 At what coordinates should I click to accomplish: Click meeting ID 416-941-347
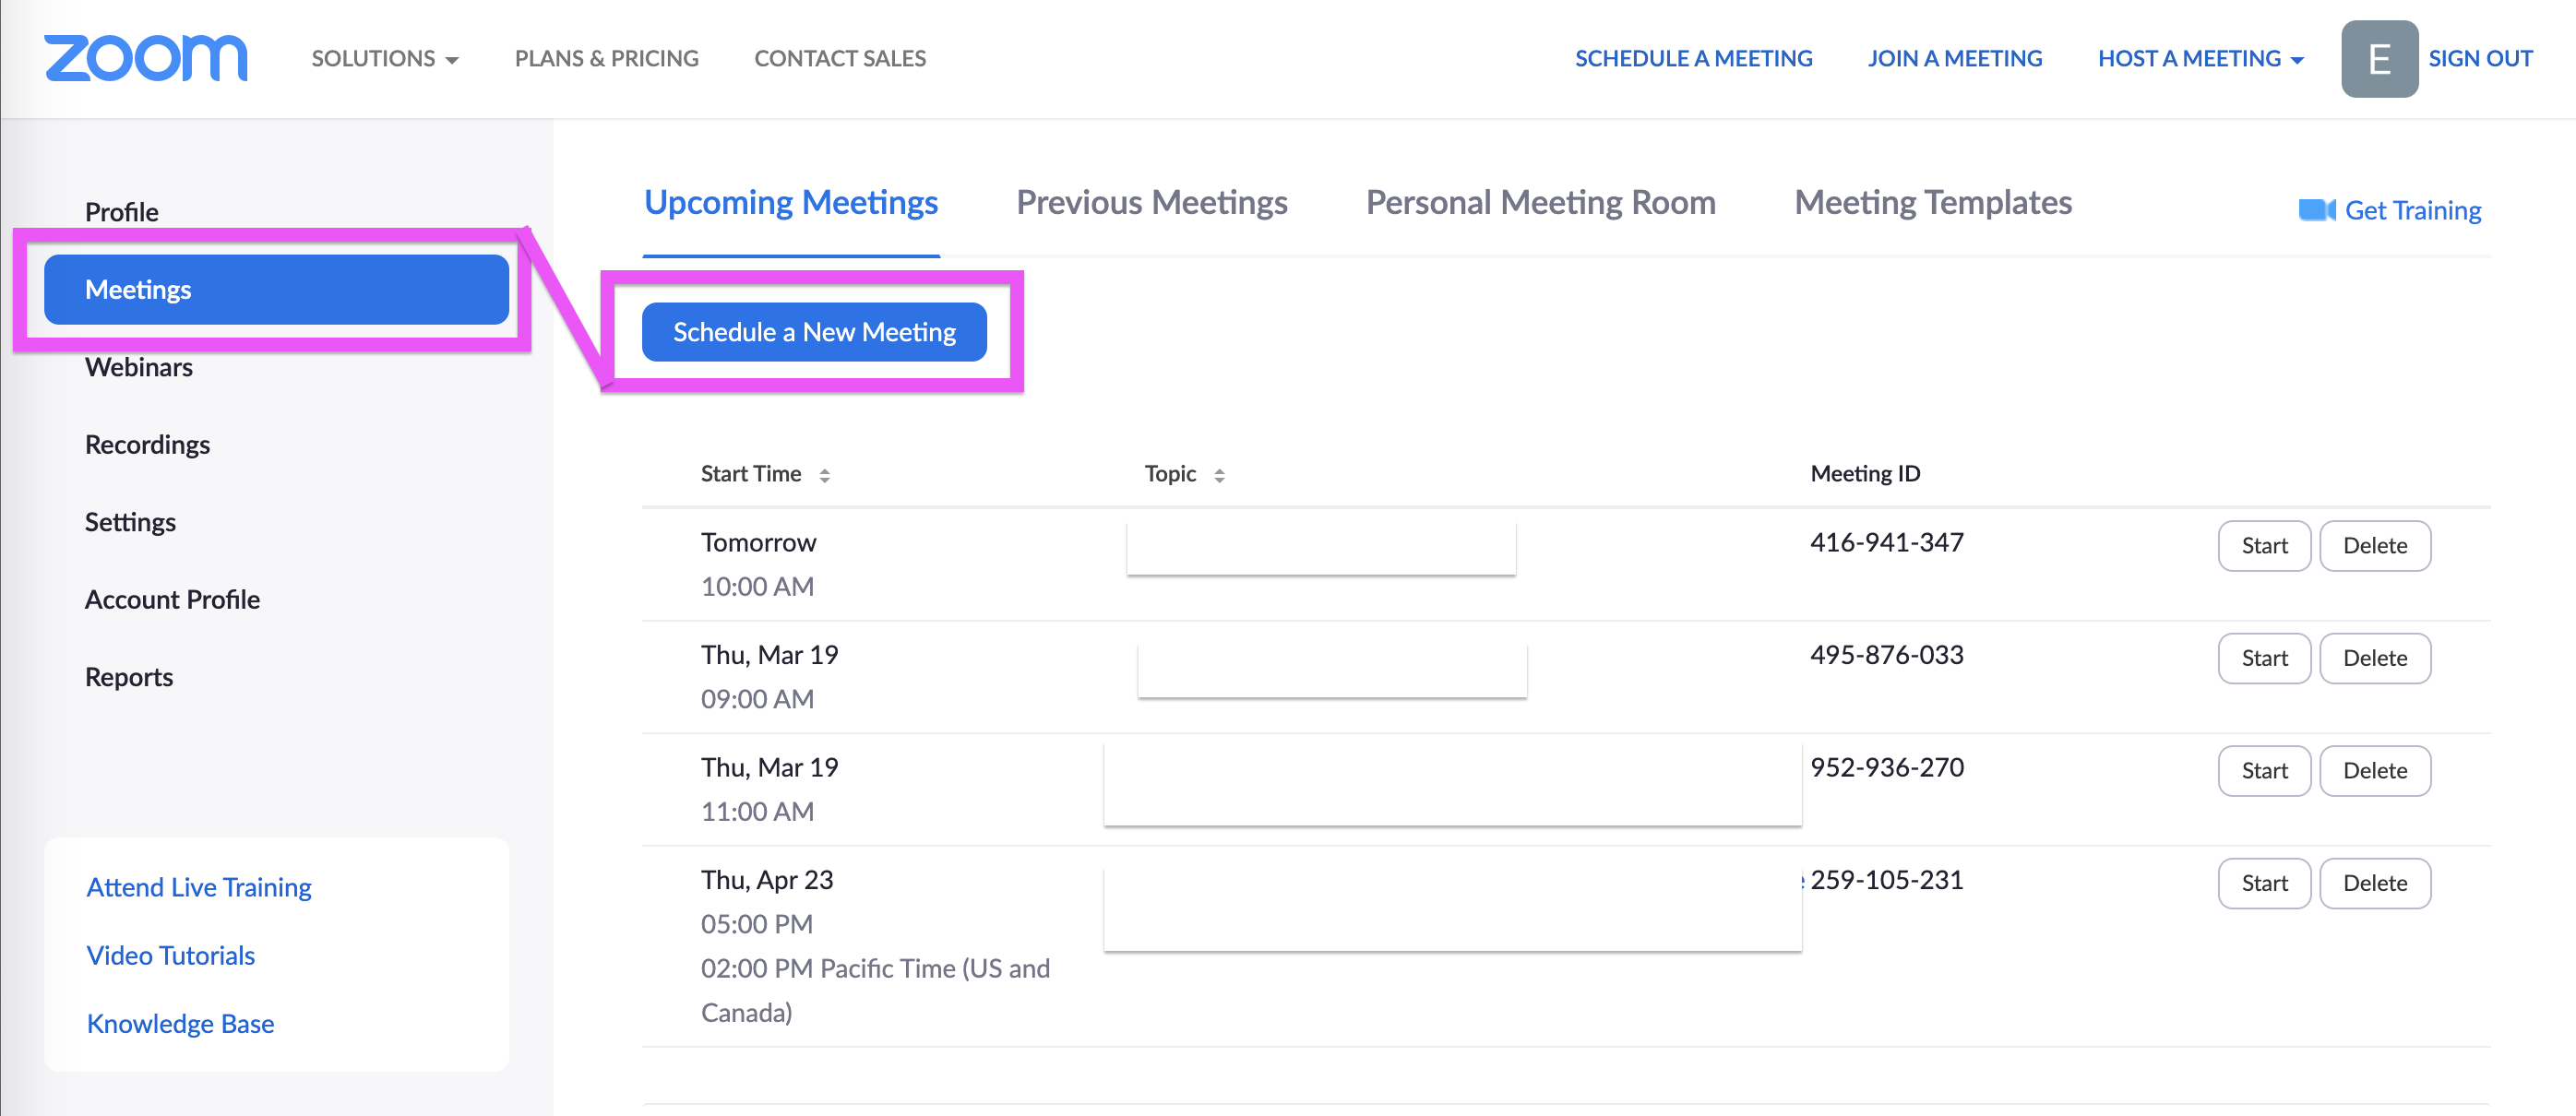tap(1886, 542)
